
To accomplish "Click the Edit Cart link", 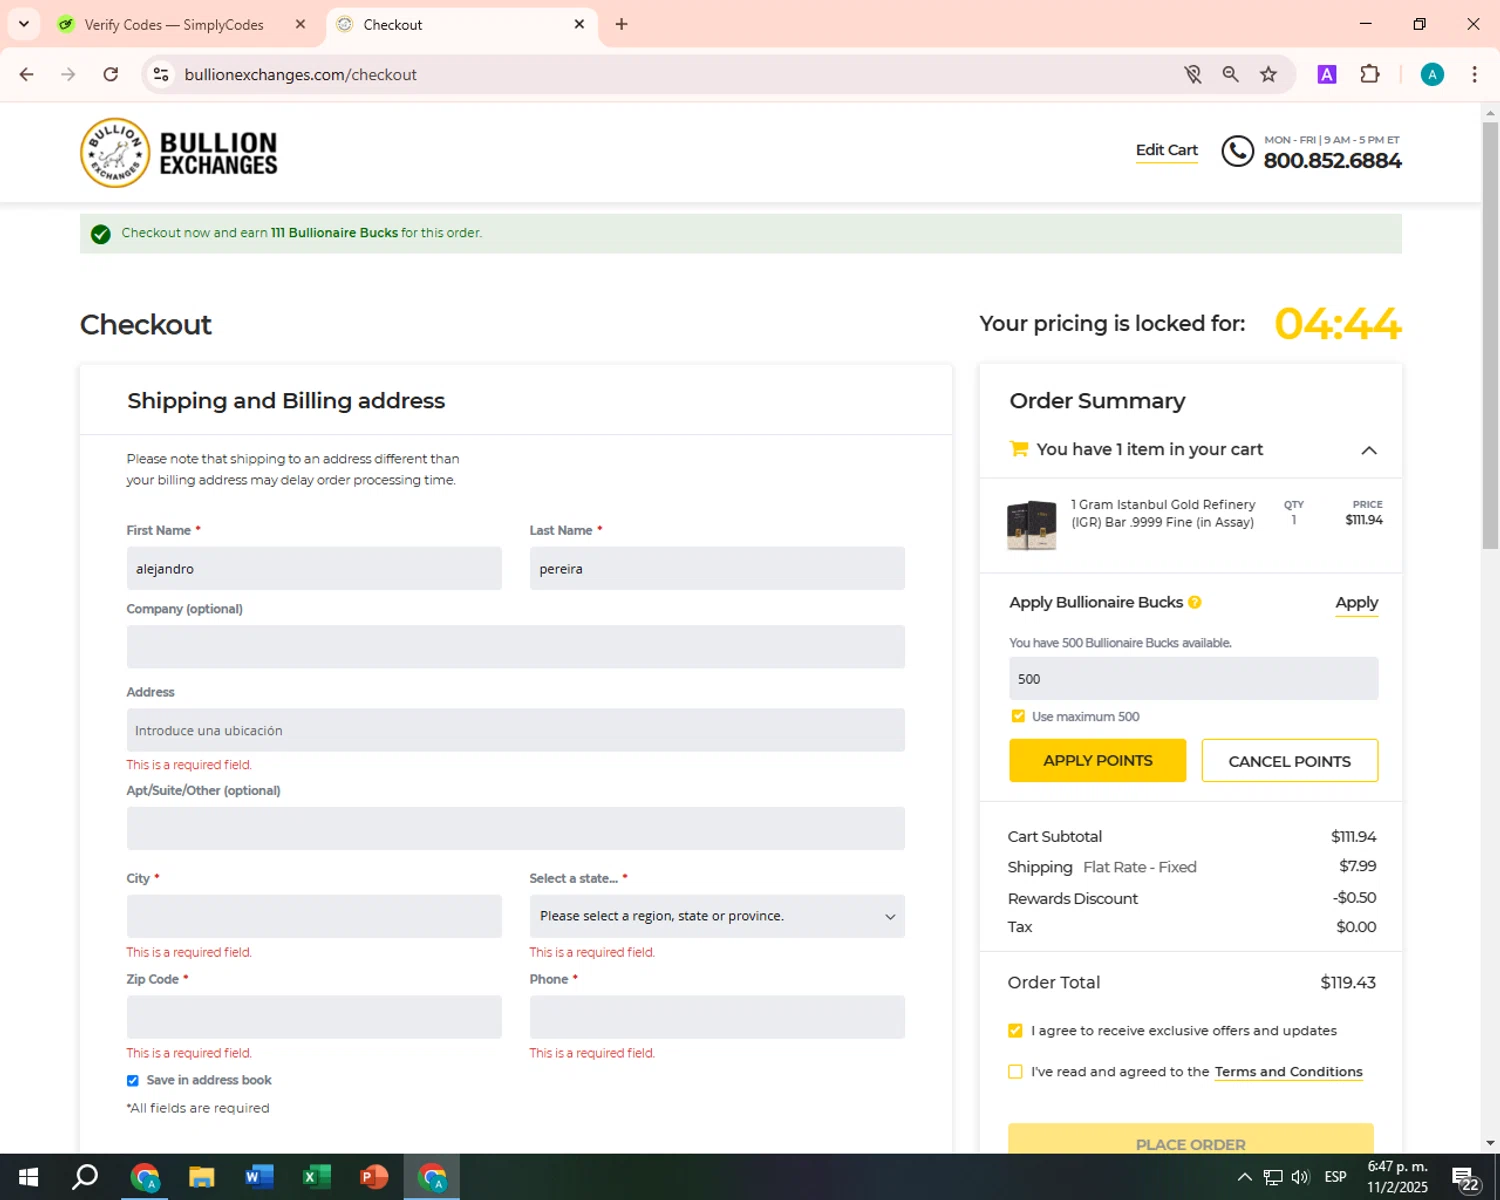I will click(x=1166, y=150).
